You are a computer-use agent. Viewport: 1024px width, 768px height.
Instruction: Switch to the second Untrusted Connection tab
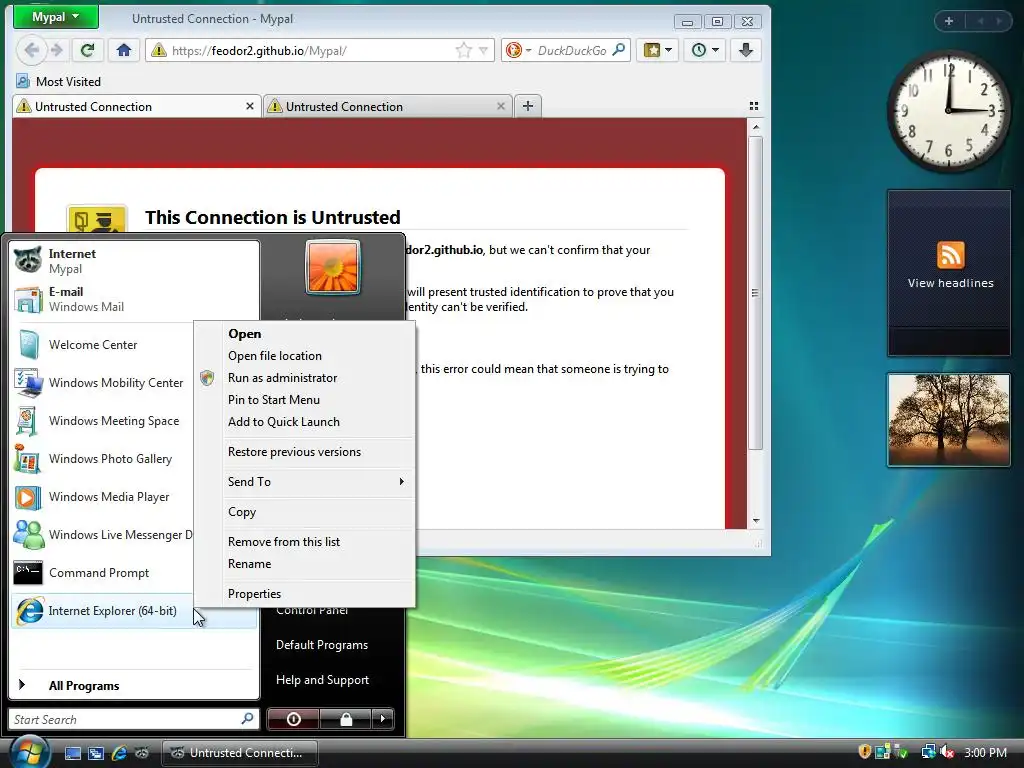click(387, 106)
